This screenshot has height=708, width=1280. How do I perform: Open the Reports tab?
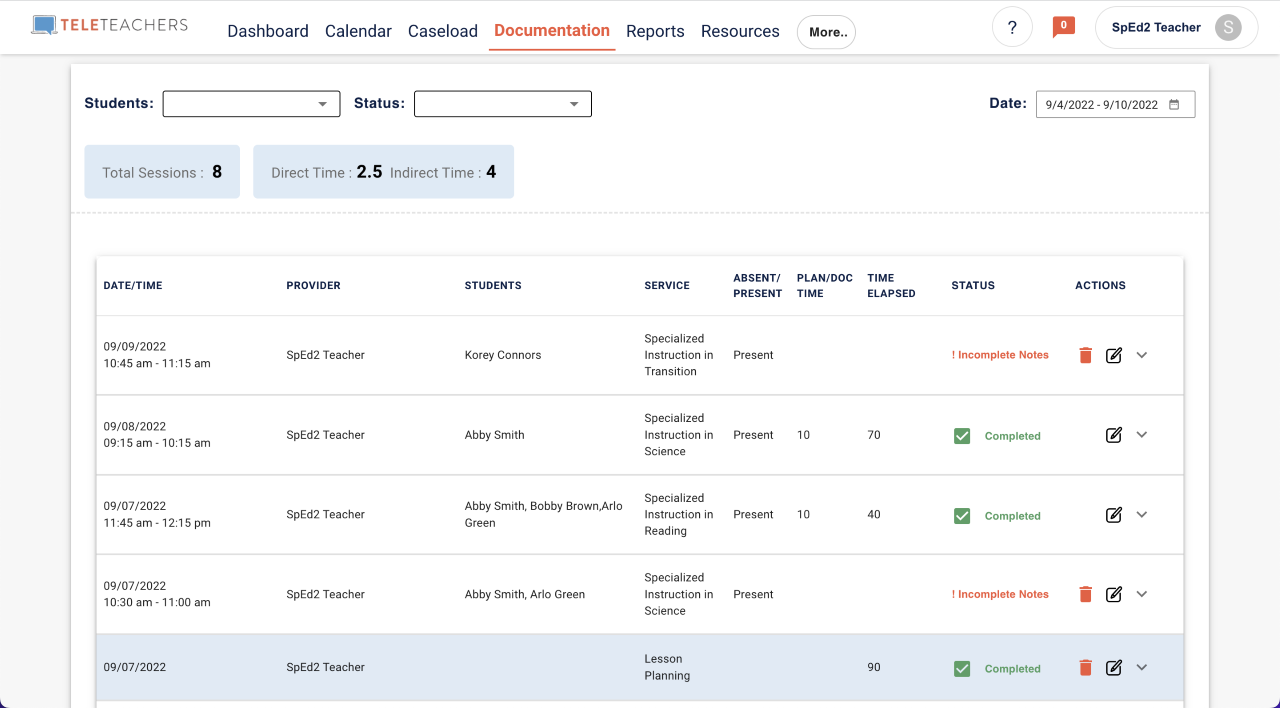655,31
